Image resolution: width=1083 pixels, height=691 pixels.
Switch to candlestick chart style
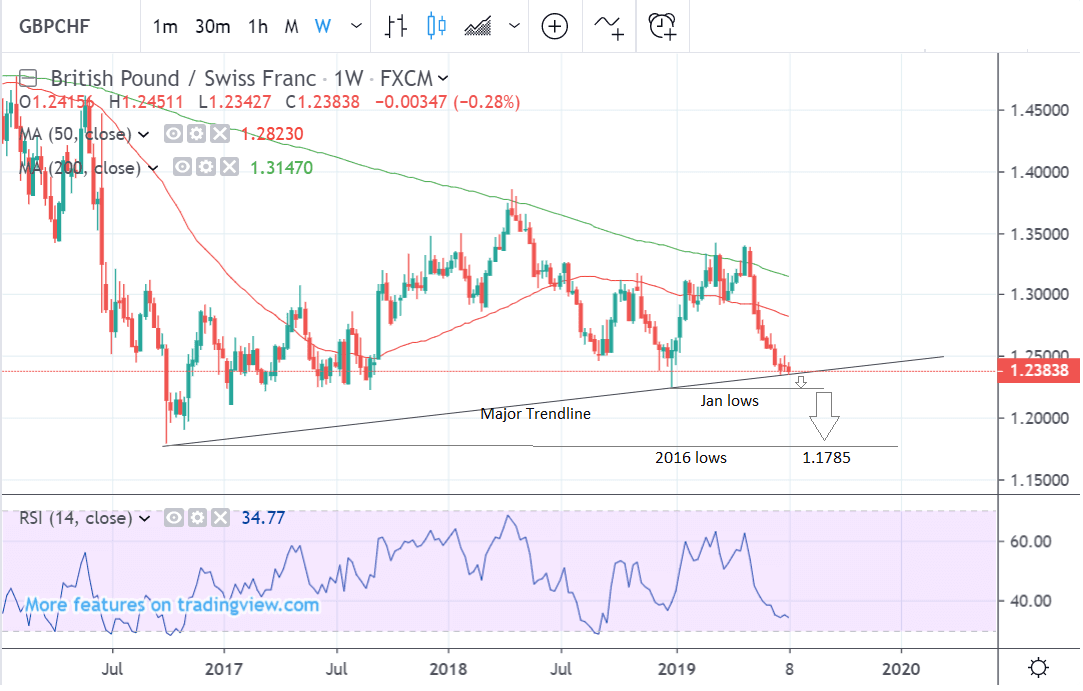436,27
